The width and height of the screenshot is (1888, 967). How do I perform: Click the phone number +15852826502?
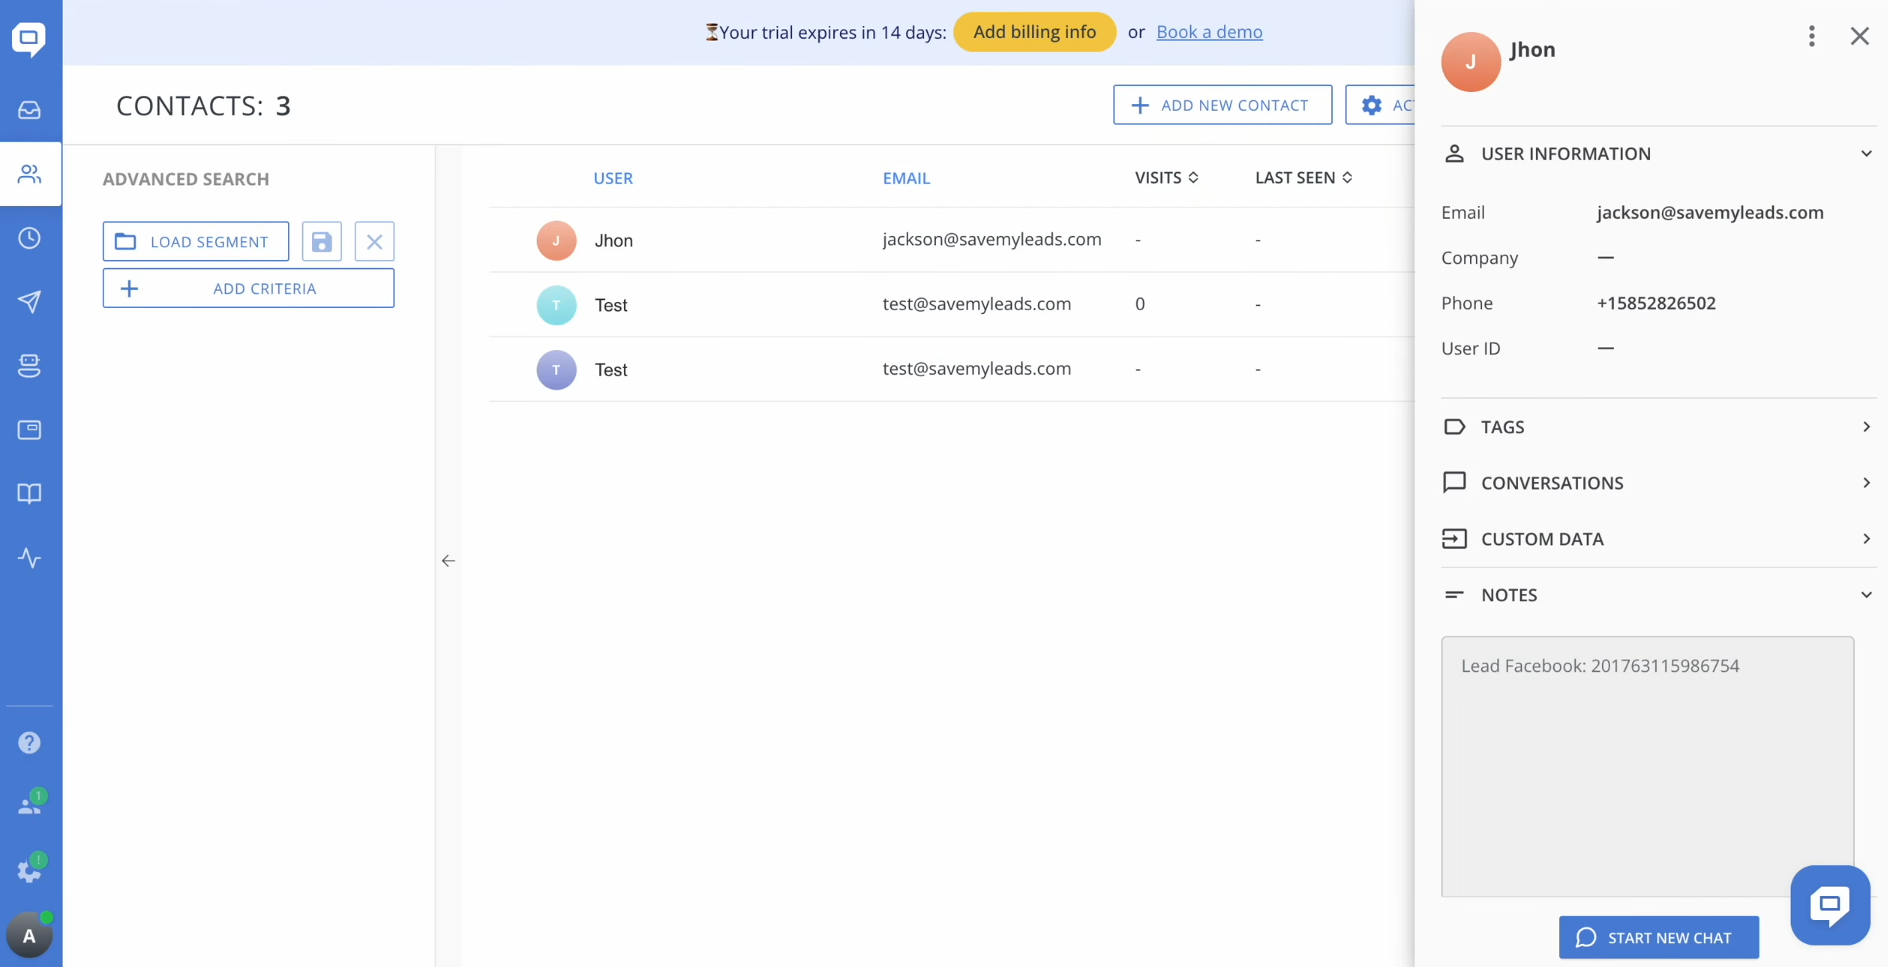tap(1656, 303)
